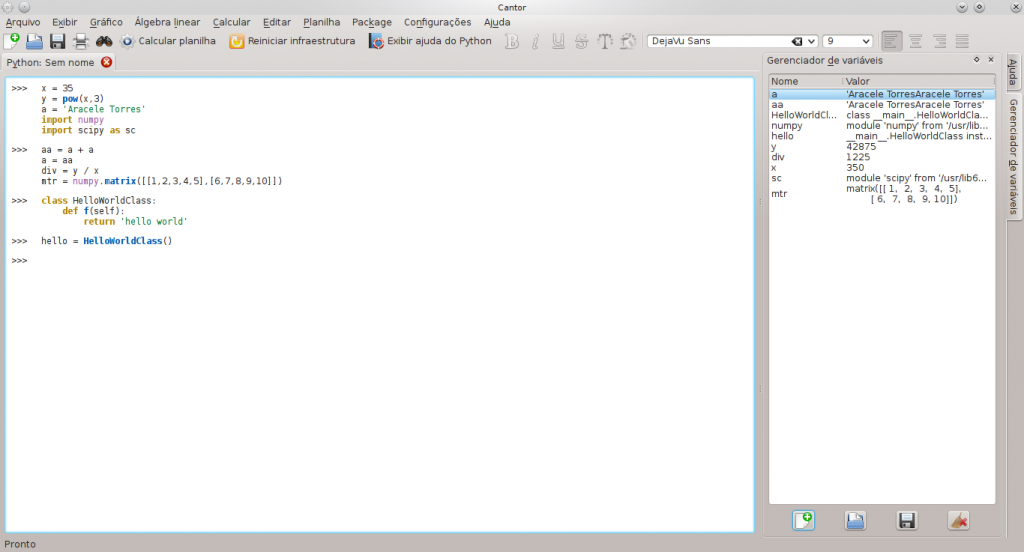Open Exibir ajuda do Python

(x=430, y=41)
